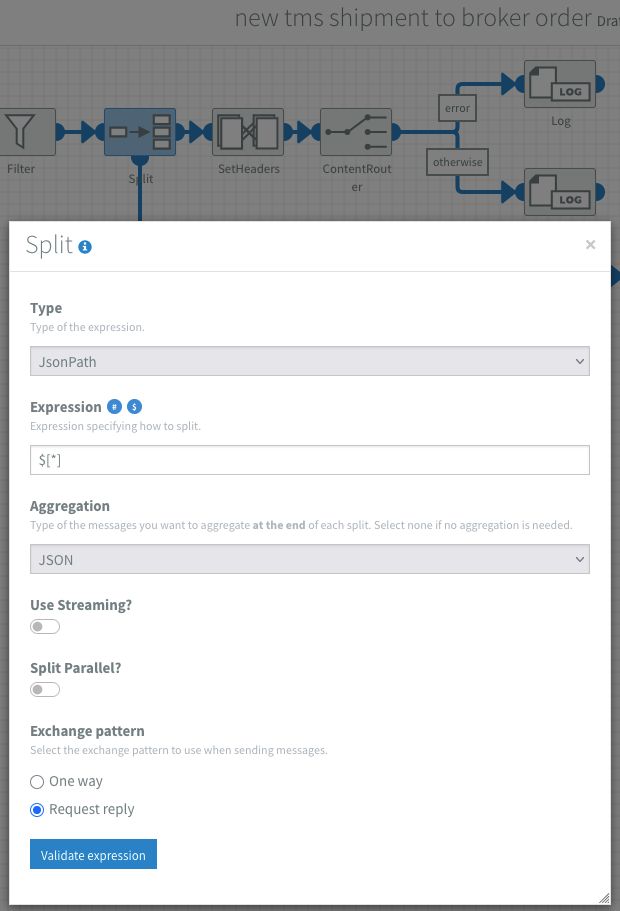Viewport: 620px width, 911px height.
Task: Click the Validate expression button
Action: click(x=93, y=855)
